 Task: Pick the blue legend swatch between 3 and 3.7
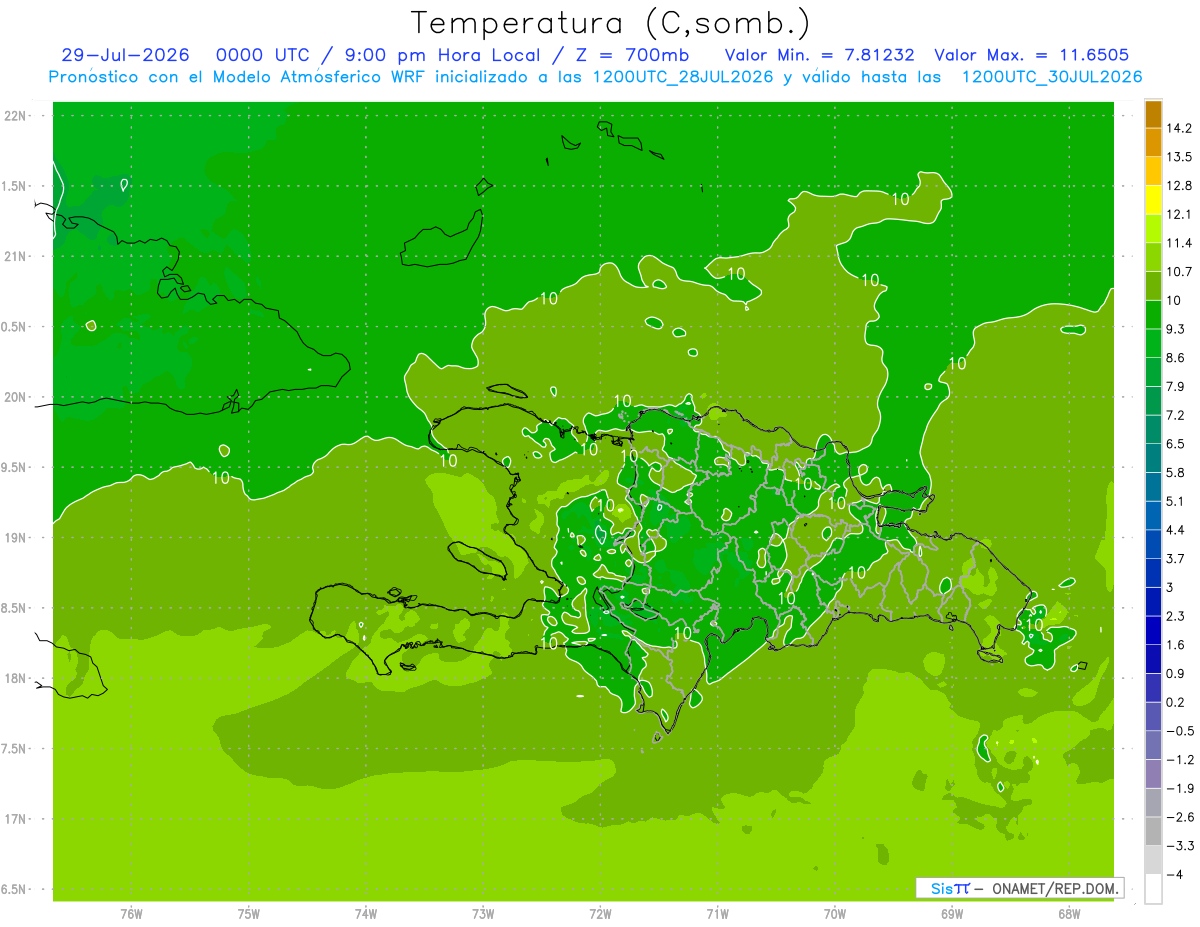(x=1153, y=573)
